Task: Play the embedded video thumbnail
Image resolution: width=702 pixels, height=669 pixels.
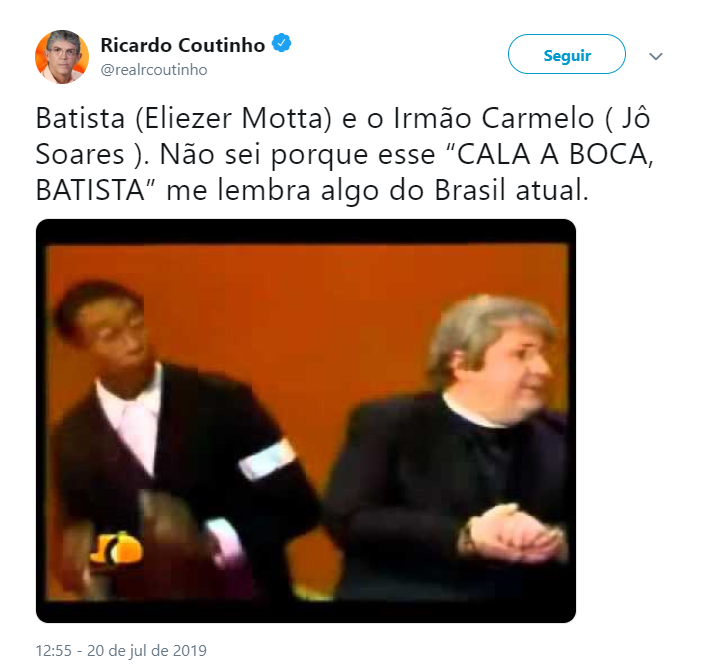Action: (x=306, y=421)
